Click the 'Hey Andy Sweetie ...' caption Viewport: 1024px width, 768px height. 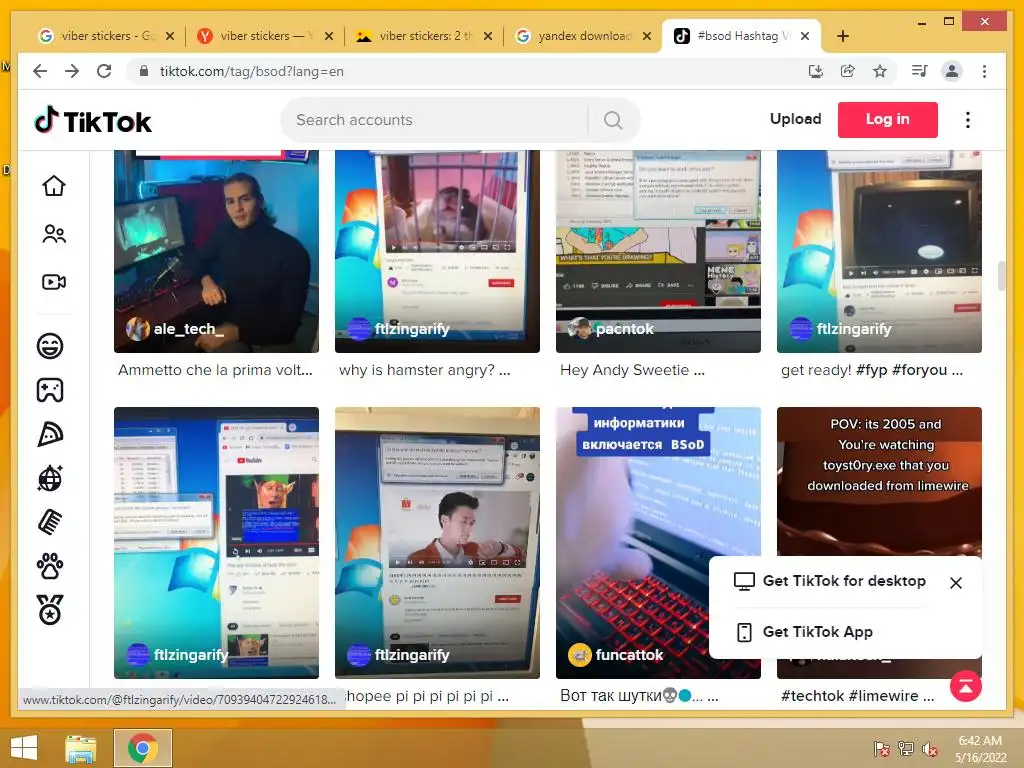pyautogui.click(x=632, y=370)
